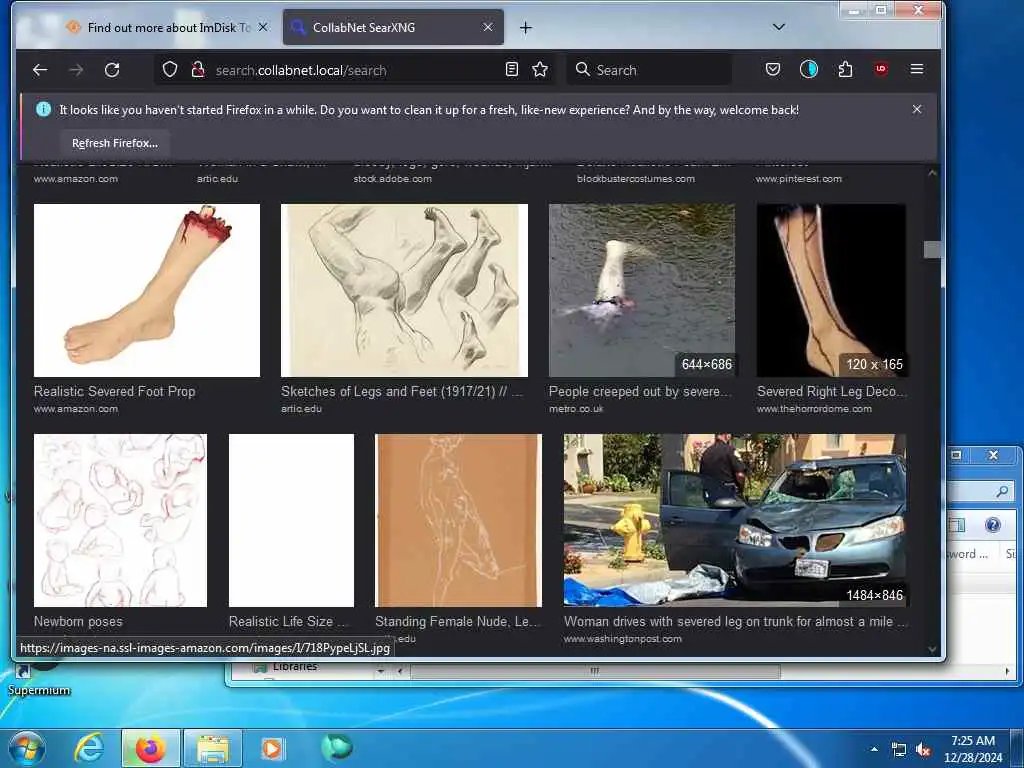Screen dimensions: 1024x768
Task: Open the green globe taskbar icon
Action: tap(337, 747)
